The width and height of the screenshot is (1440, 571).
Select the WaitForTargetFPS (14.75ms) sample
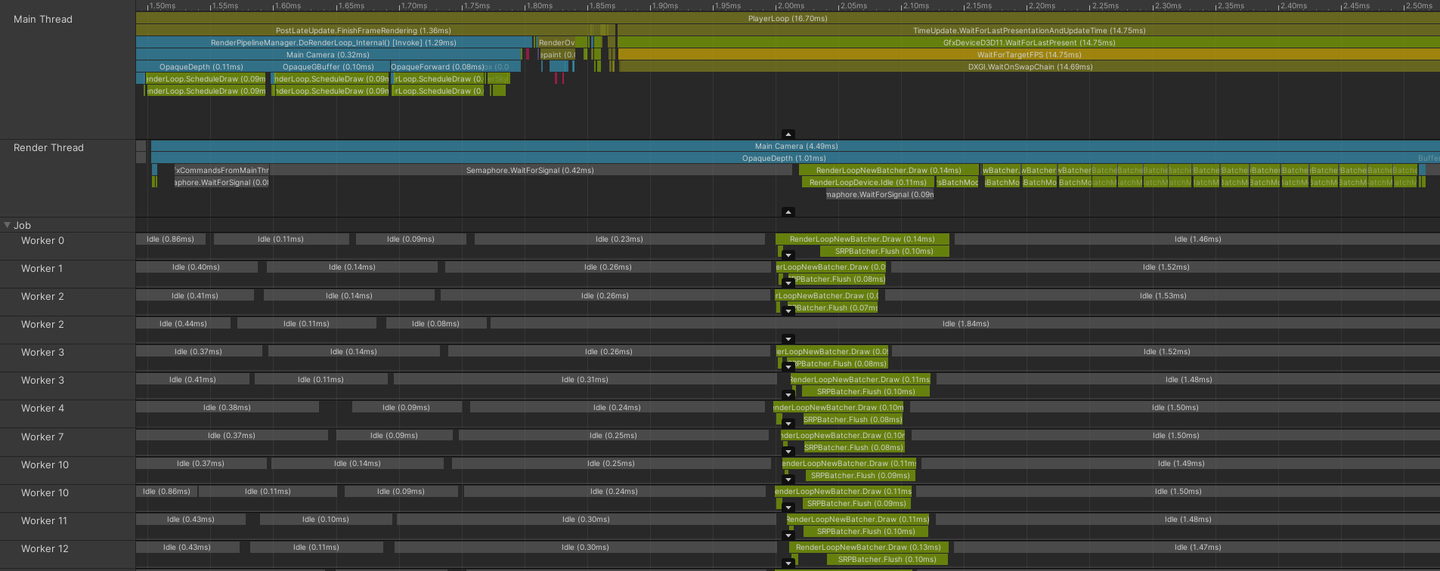(1029, 55)
